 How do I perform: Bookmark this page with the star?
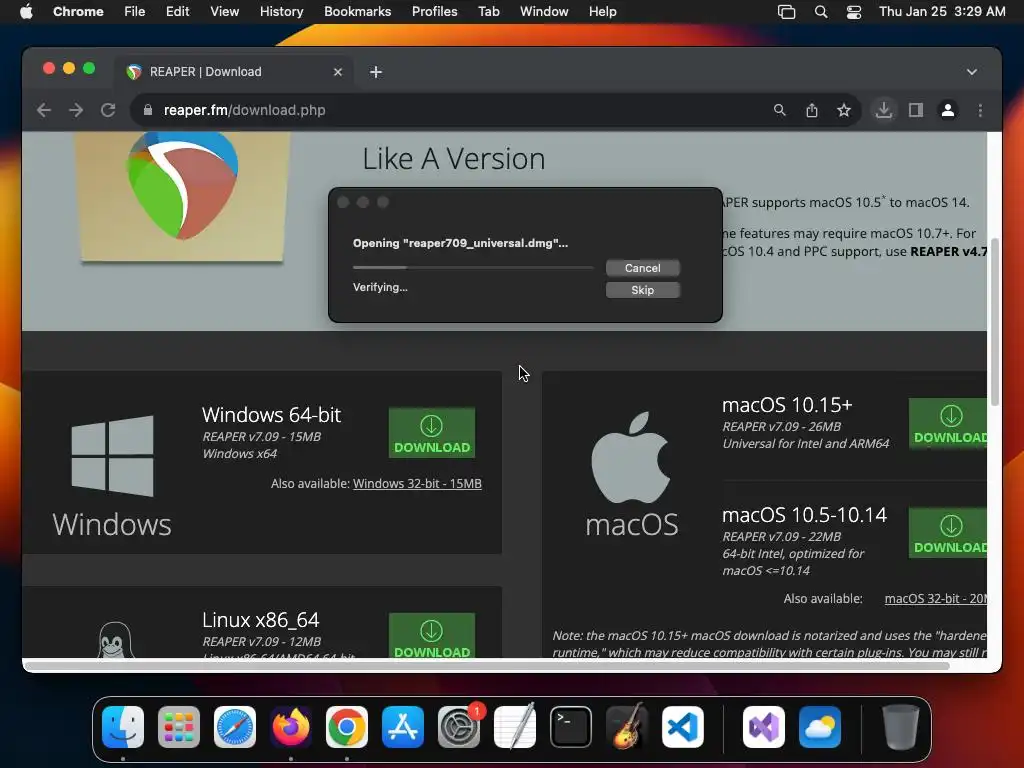tap(844, 110)
